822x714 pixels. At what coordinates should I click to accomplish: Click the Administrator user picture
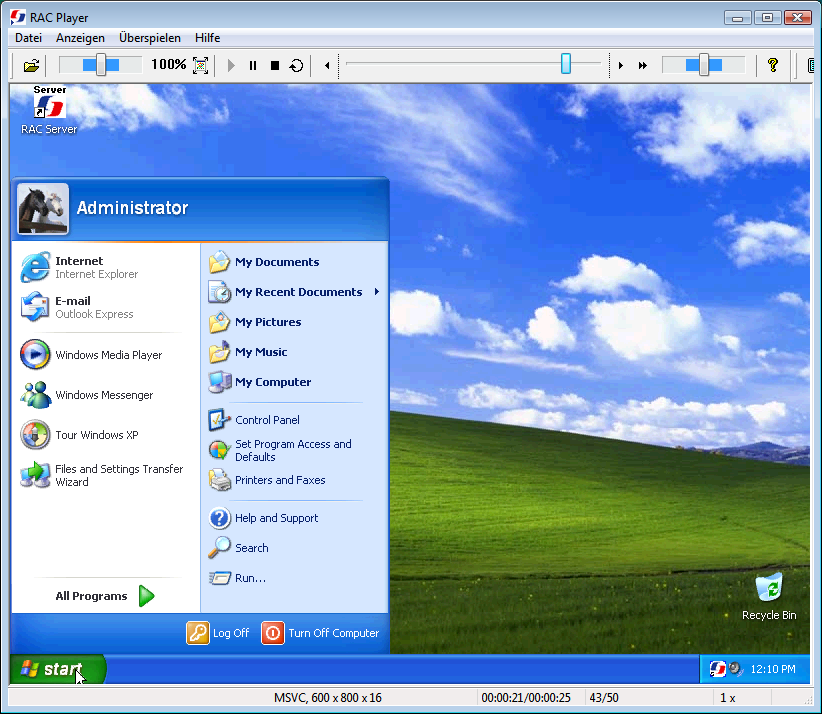(43, 209)
